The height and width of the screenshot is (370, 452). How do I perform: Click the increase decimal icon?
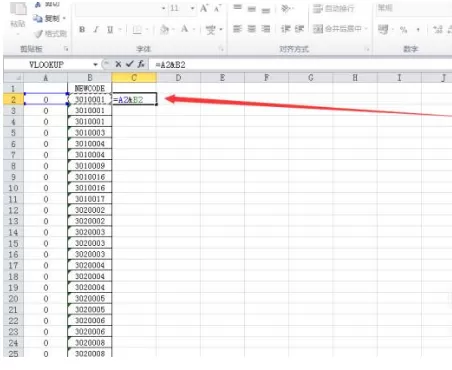coord(438,30)
